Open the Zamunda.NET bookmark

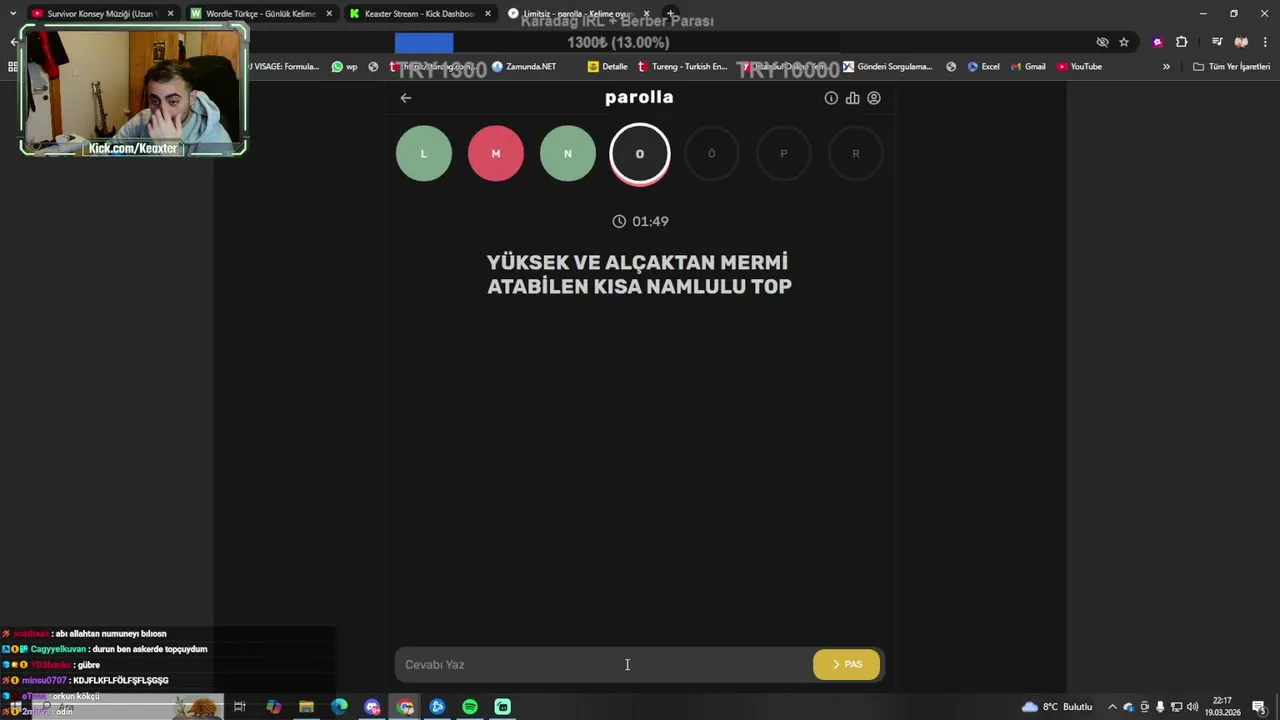pyautogui.click(x=524, y=67)
